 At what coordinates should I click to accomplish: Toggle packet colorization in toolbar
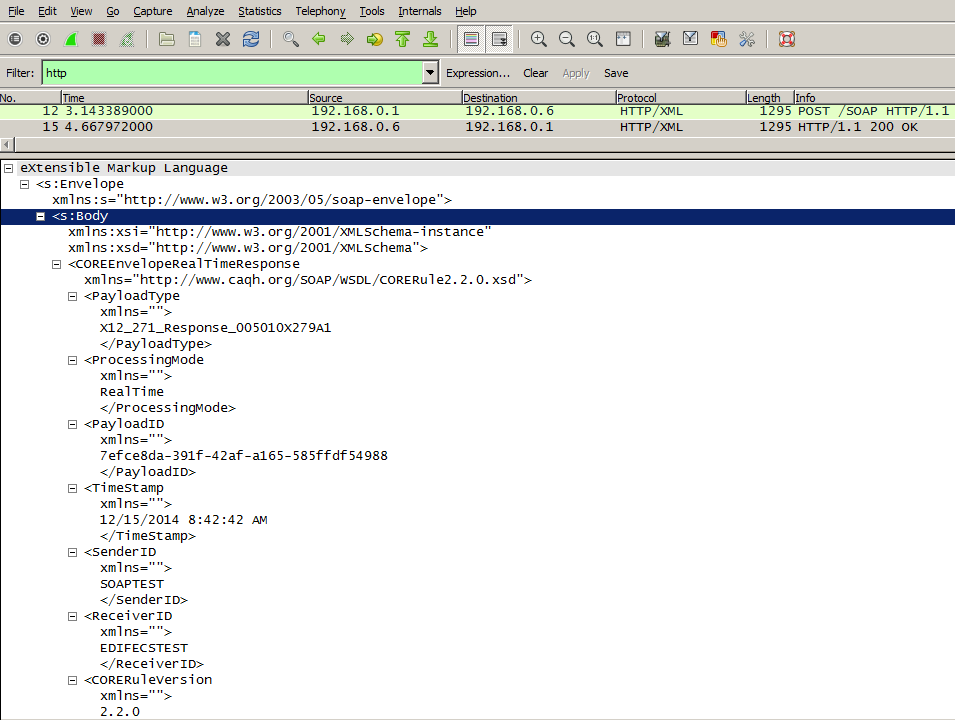471,39
